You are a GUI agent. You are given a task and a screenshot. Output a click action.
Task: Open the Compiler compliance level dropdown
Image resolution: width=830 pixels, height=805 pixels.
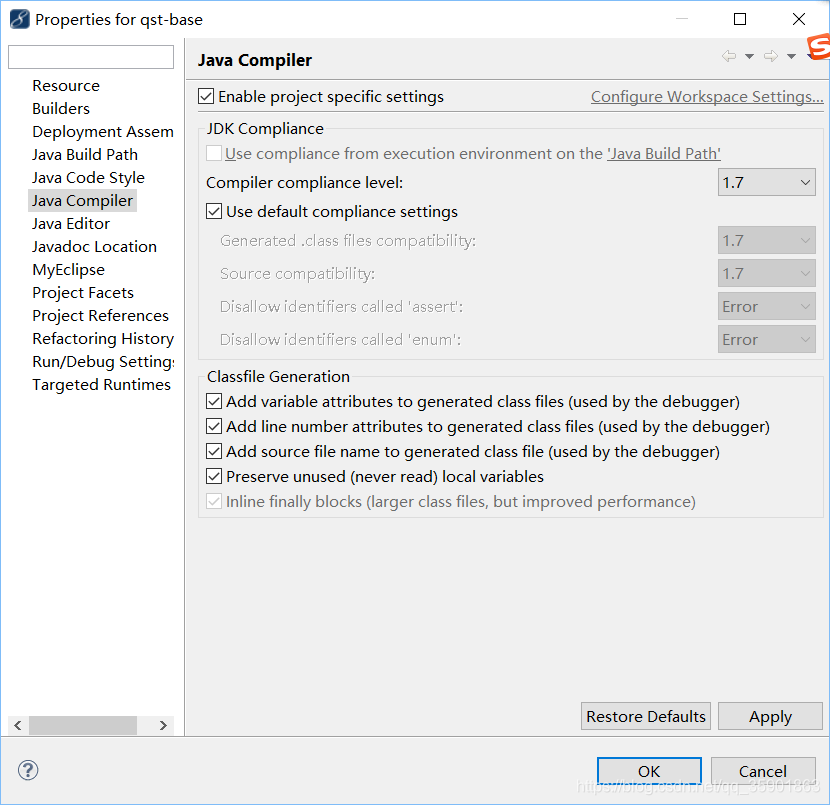coord(805,182)
